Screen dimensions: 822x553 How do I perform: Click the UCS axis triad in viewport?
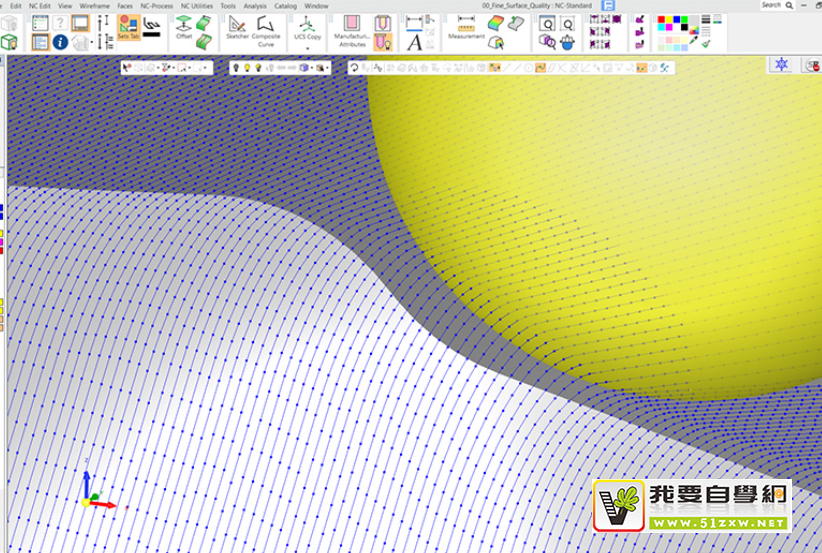coord(94,495)
